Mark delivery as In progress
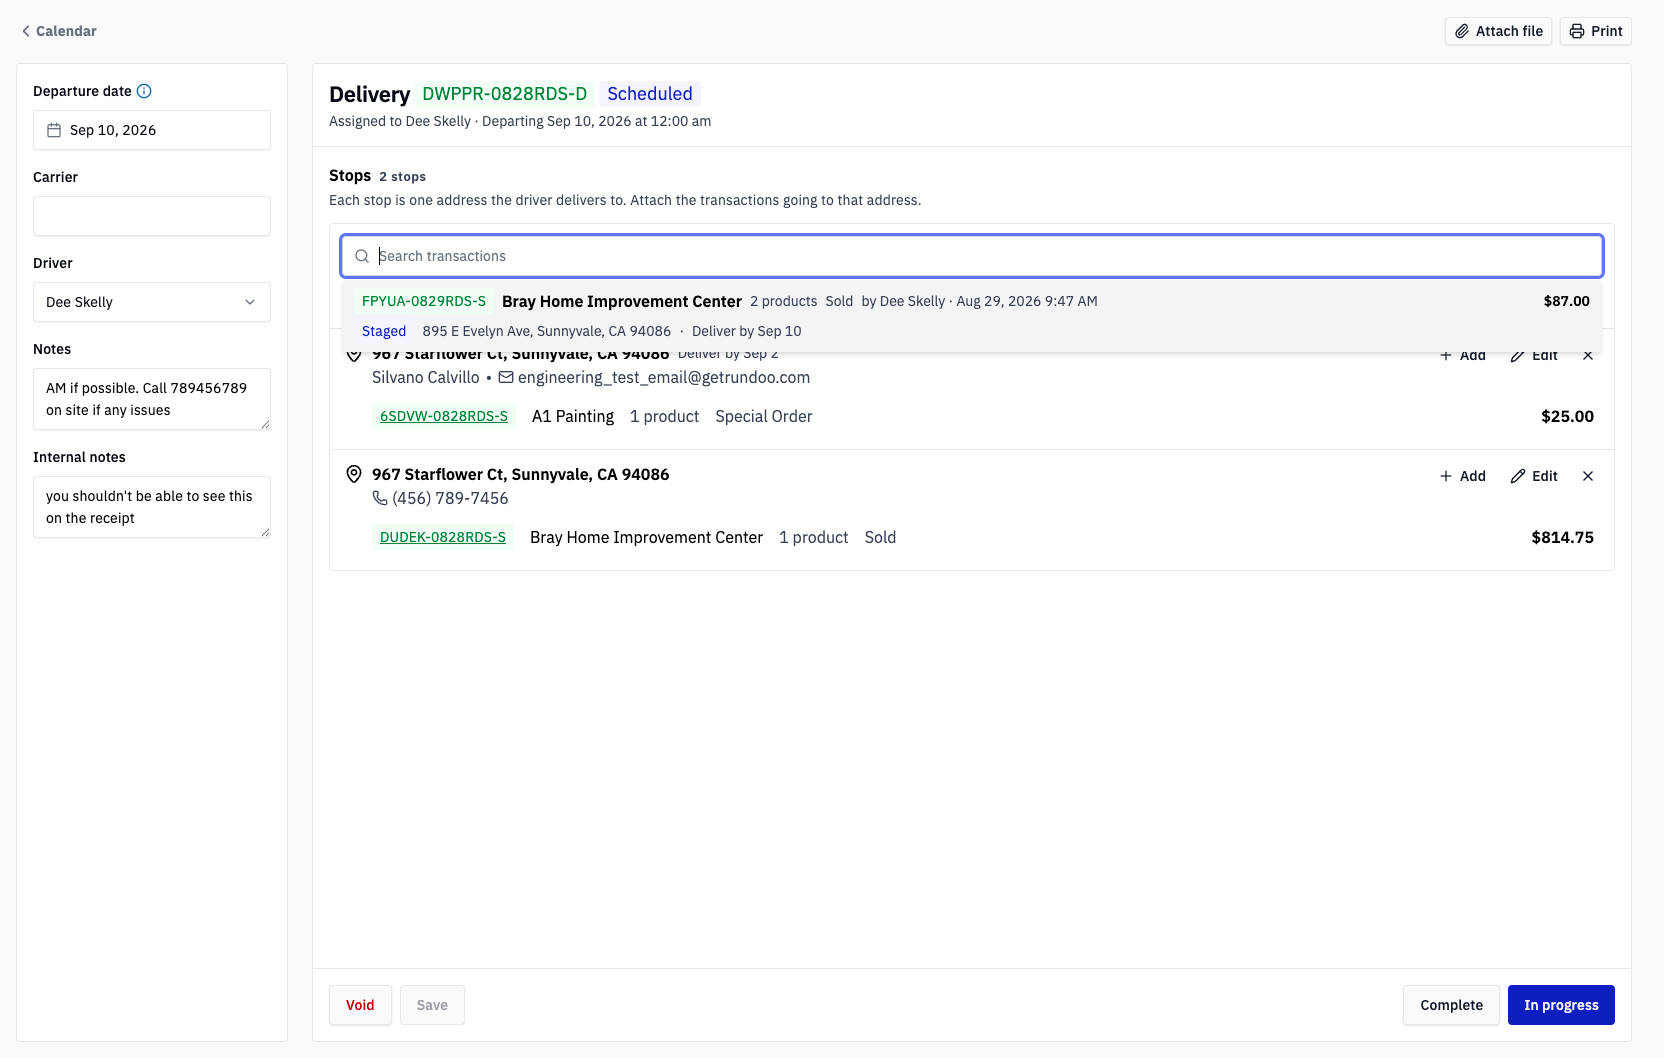Viewport: 1664px width, 1058px height. coord(1561,1005)
